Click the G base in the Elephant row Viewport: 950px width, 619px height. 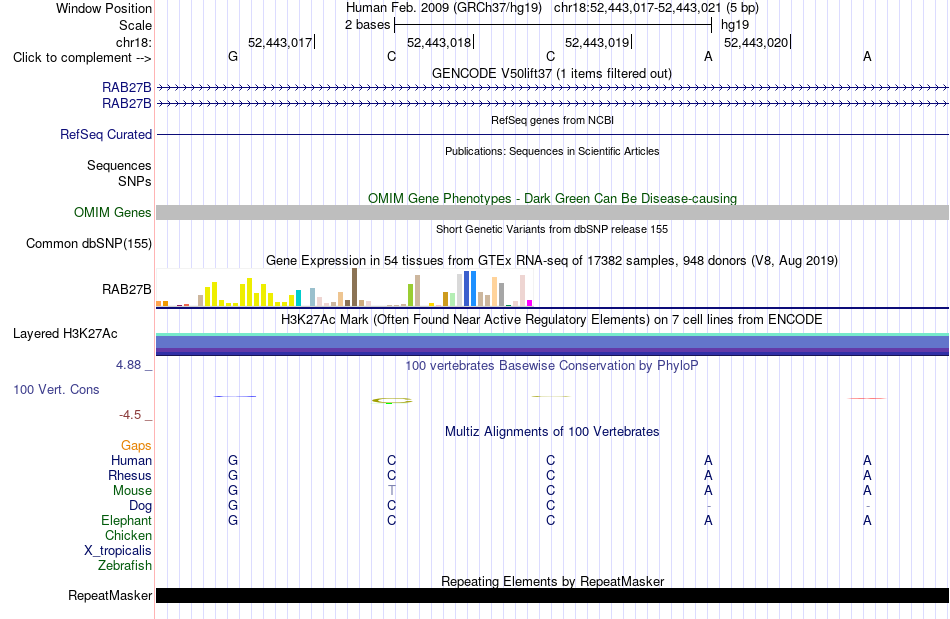[233, 520]
